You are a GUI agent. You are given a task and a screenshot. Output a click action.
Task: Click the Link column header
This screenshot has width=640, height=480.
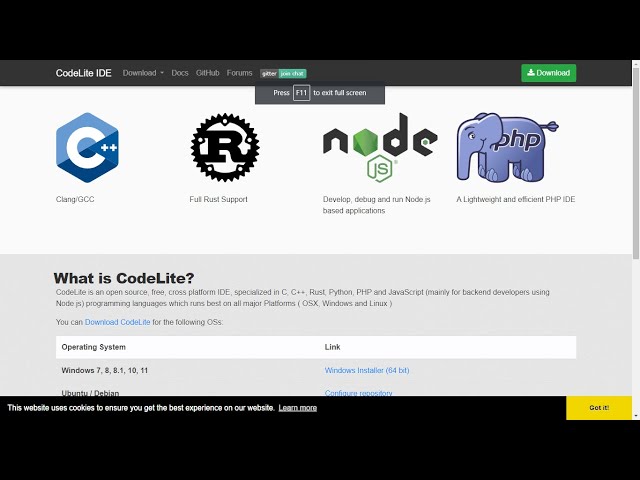coord(332,347)
